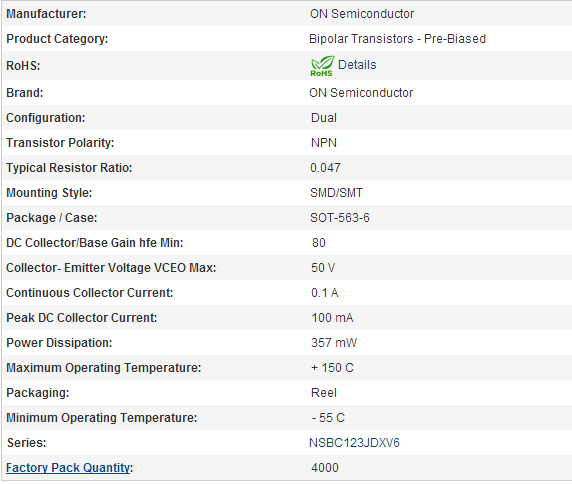The height and width of the screenshot is (484, 572).
Task: Click the 4000 factory pack quantity value
Action: click(325, 468)
